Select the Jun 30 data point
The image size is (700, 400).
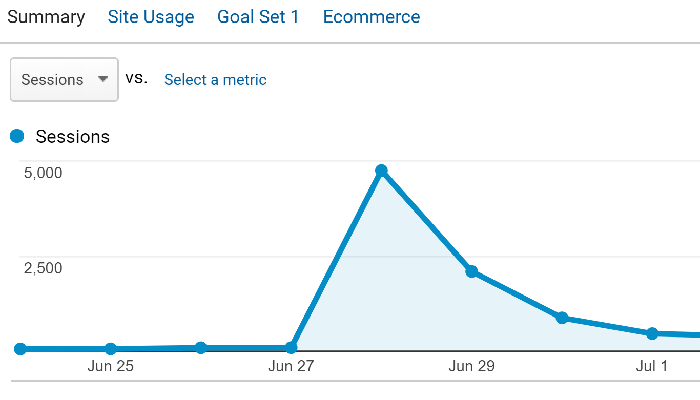[x=562, y=318]
